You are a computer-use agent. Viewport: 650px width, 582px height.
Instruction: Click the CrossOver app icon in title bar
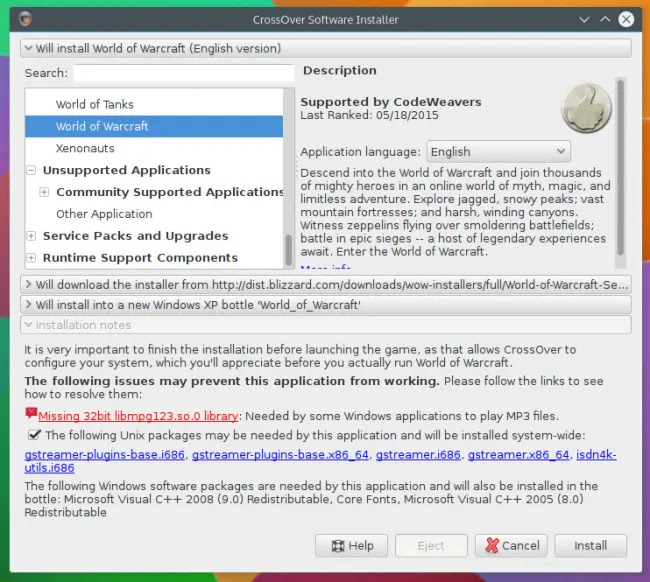click(x=25, y=19)
